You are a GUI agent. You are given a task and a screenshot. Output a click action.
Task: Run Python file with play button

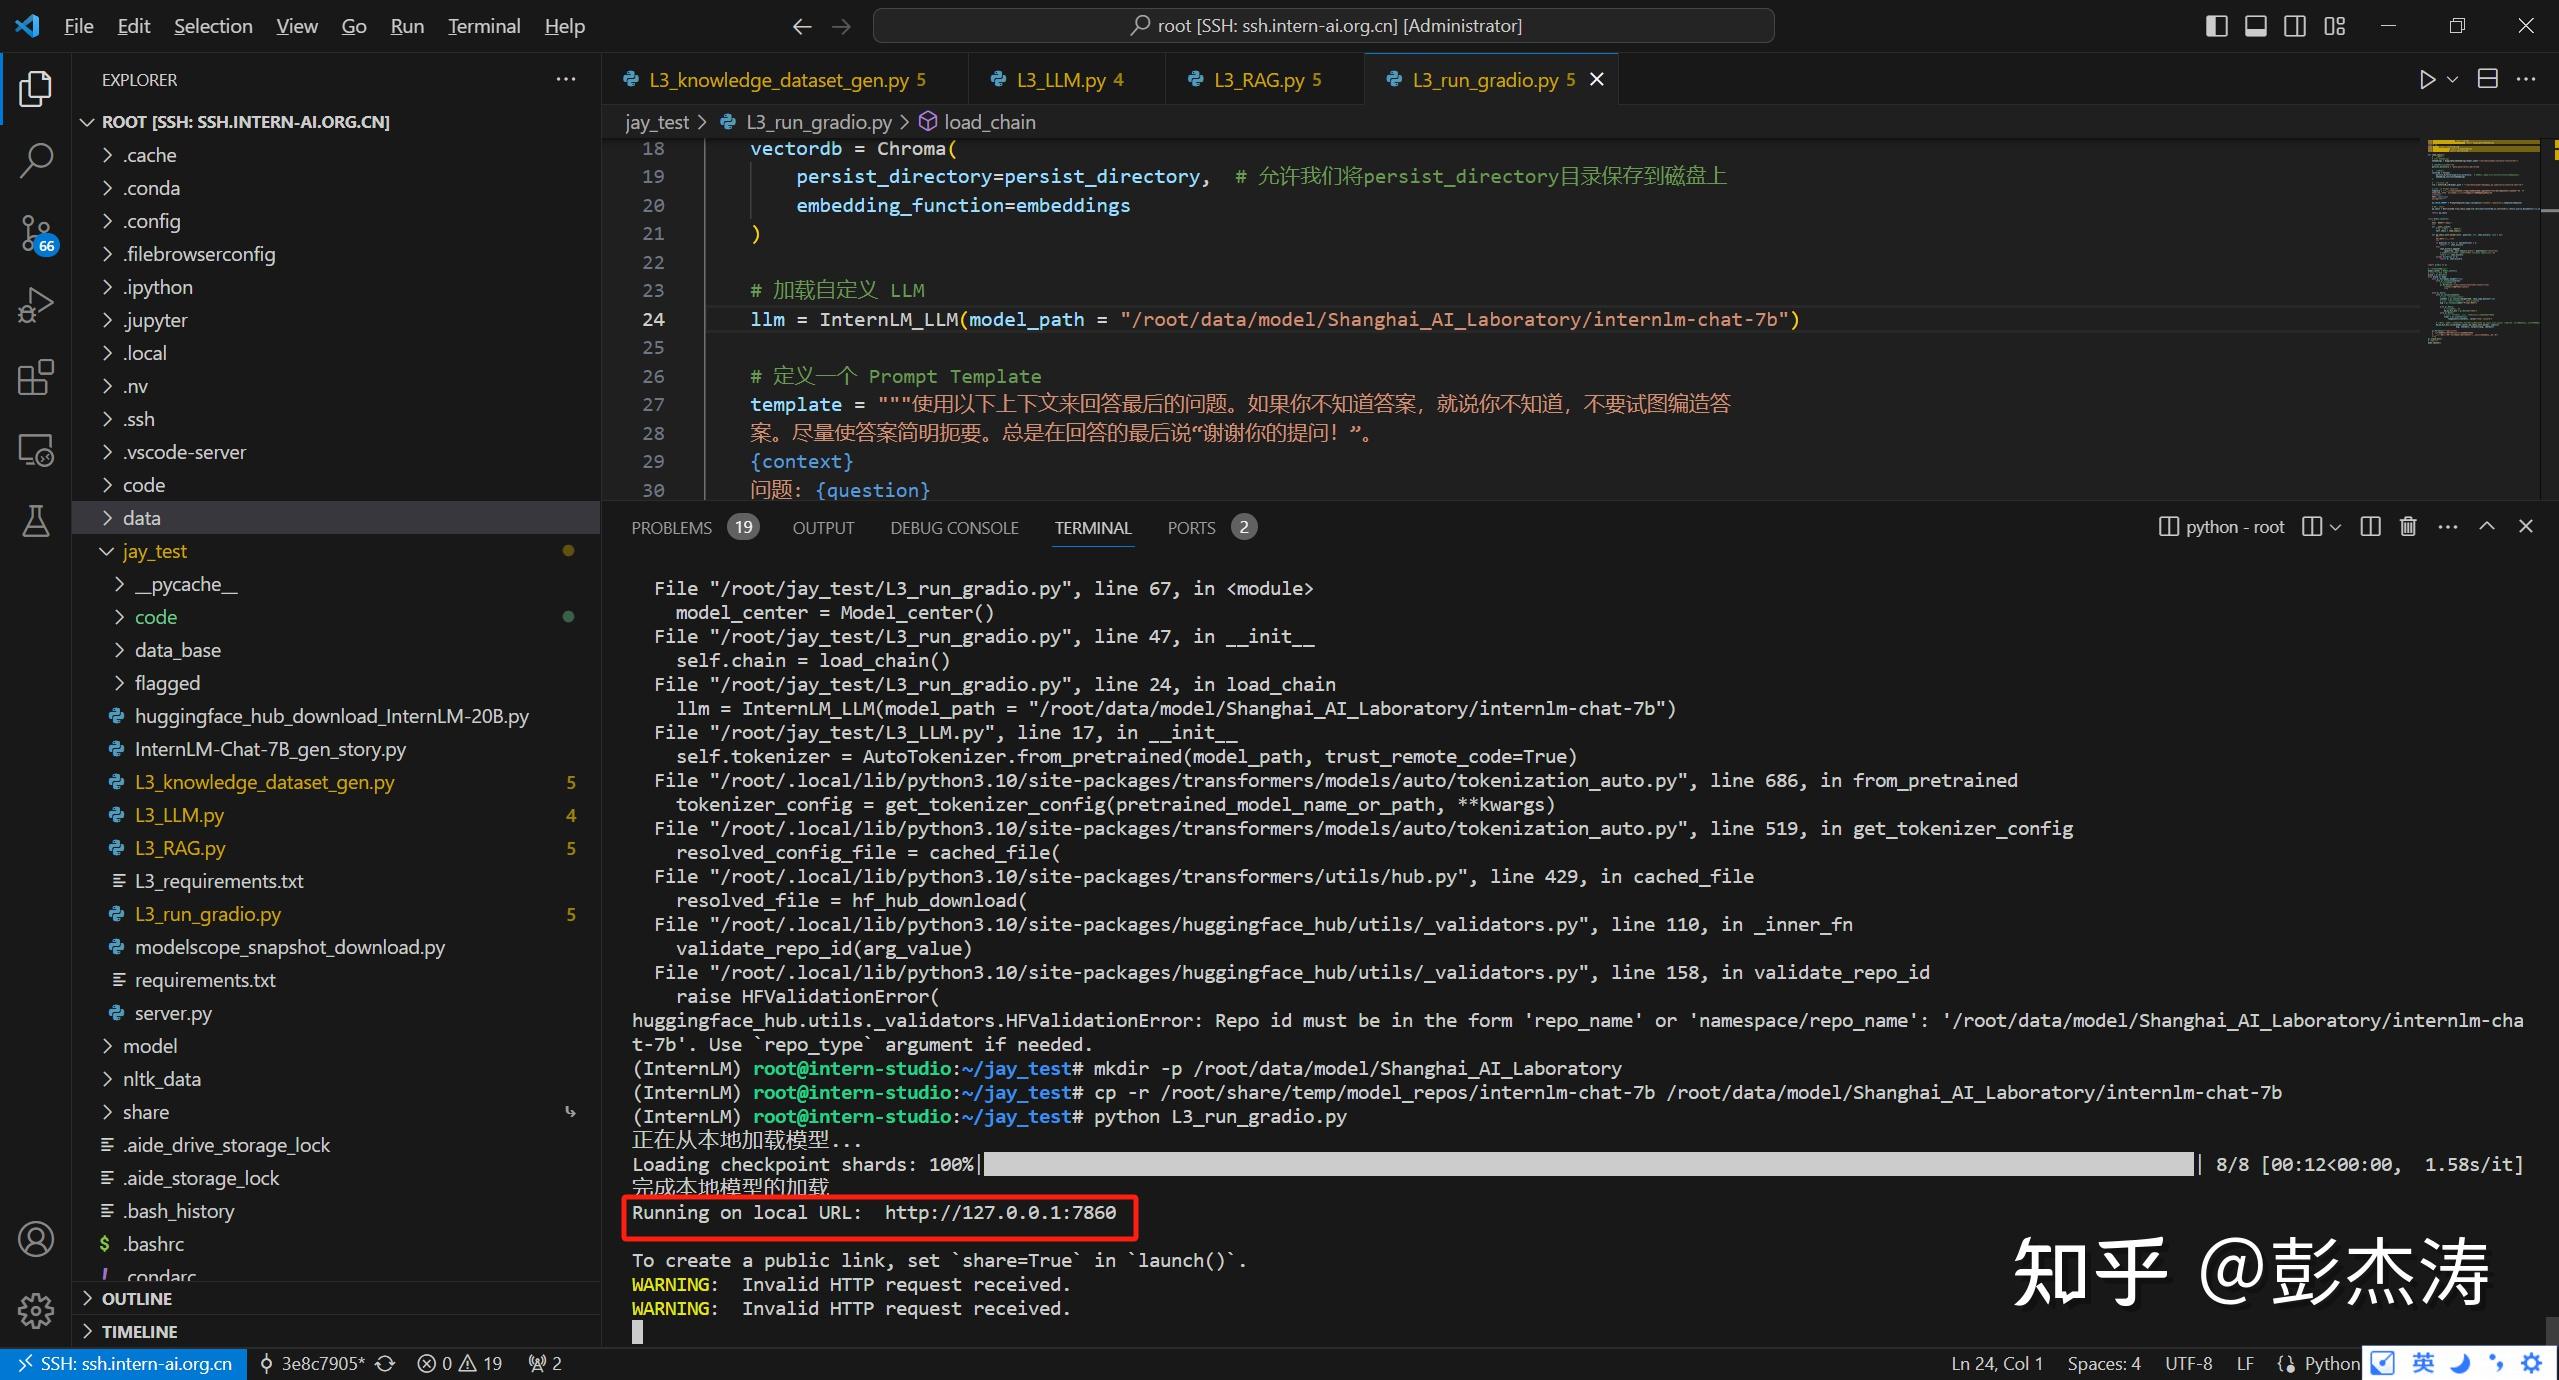(x=2426, y=80)
